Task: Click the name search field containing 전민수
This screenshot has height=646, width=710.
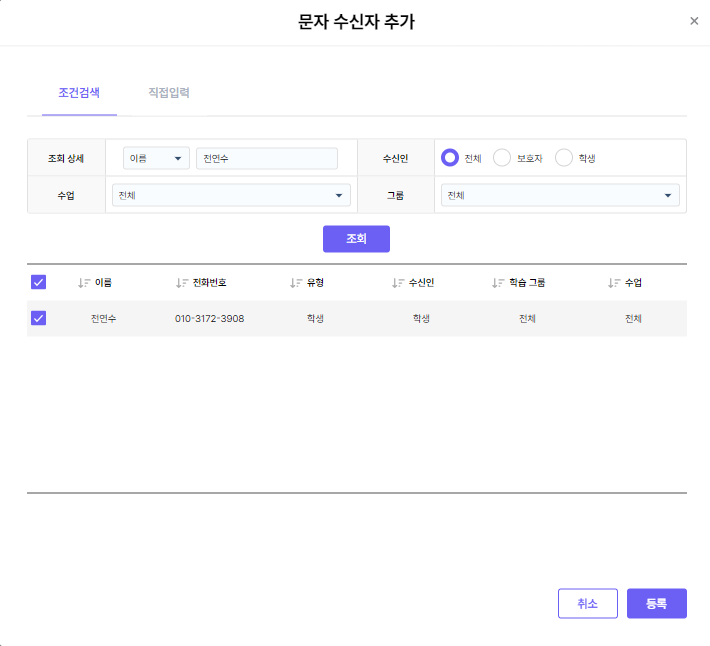Action: click(x=266, y=158)
